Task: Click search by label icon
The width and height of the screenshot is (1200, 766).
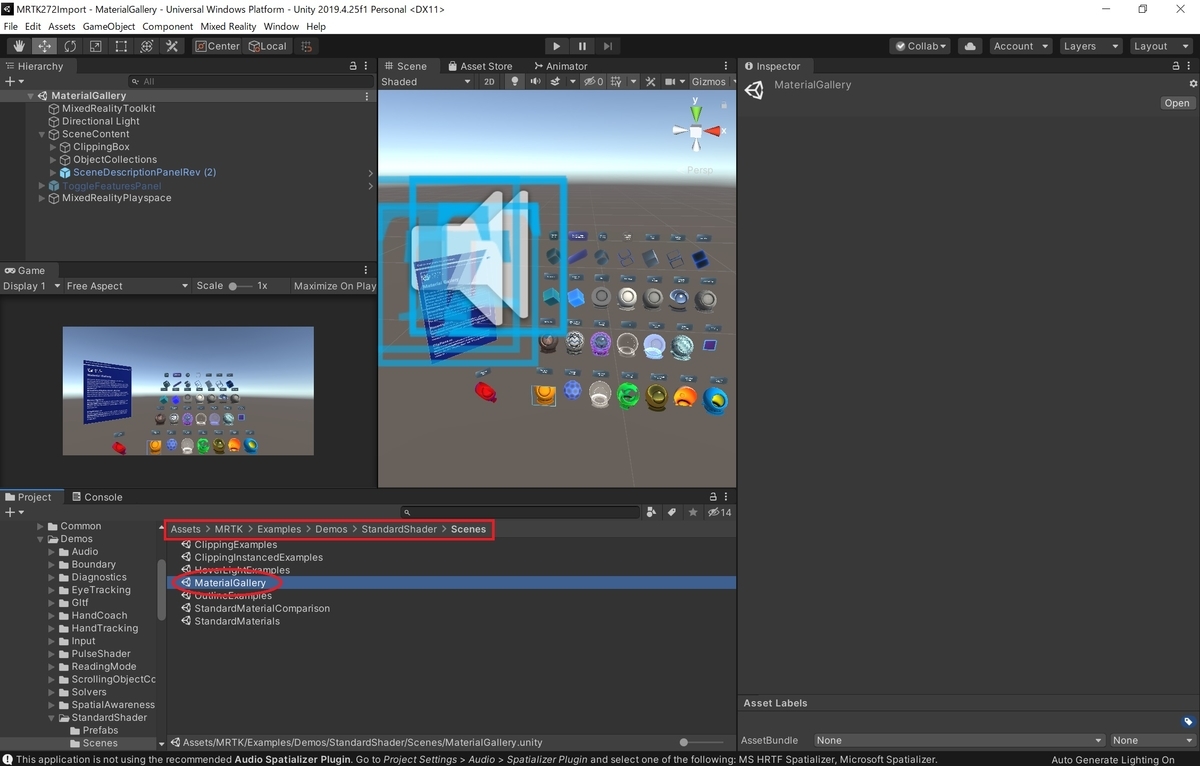Action: (672, 512)
